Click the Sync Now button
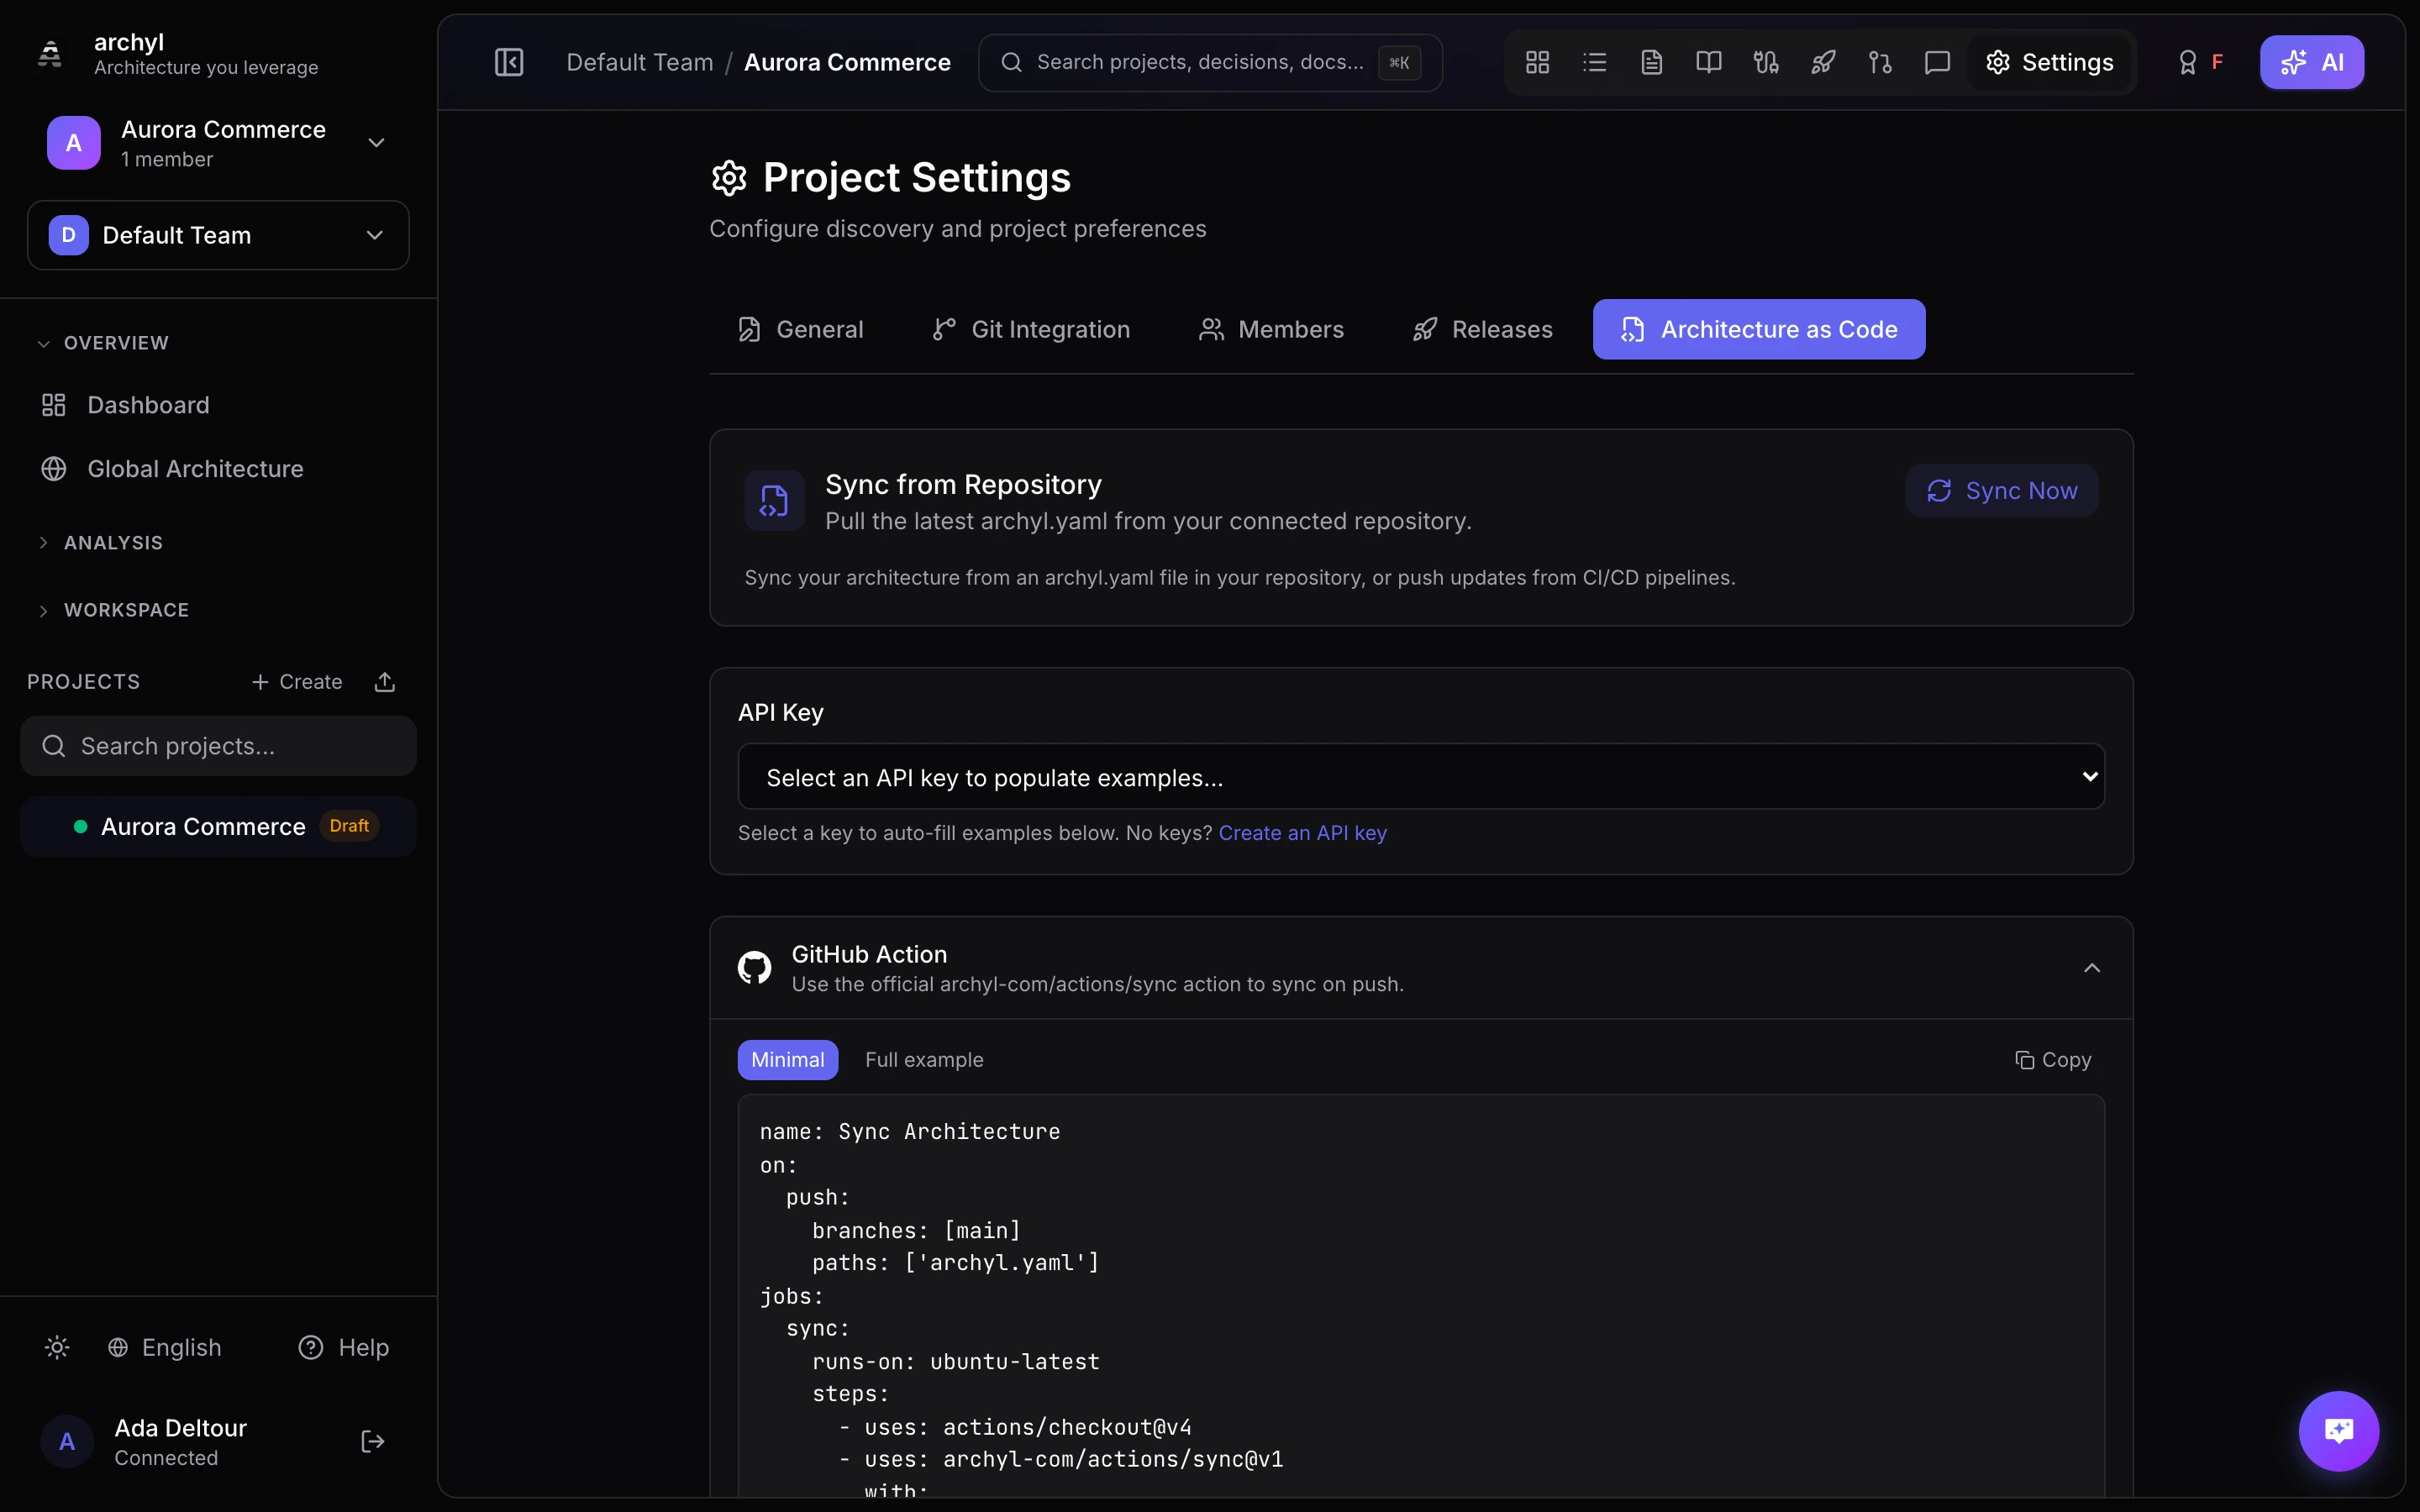Image resolution: width=2420 pixels, height=1512 pixels. (x=2002, y=491)
